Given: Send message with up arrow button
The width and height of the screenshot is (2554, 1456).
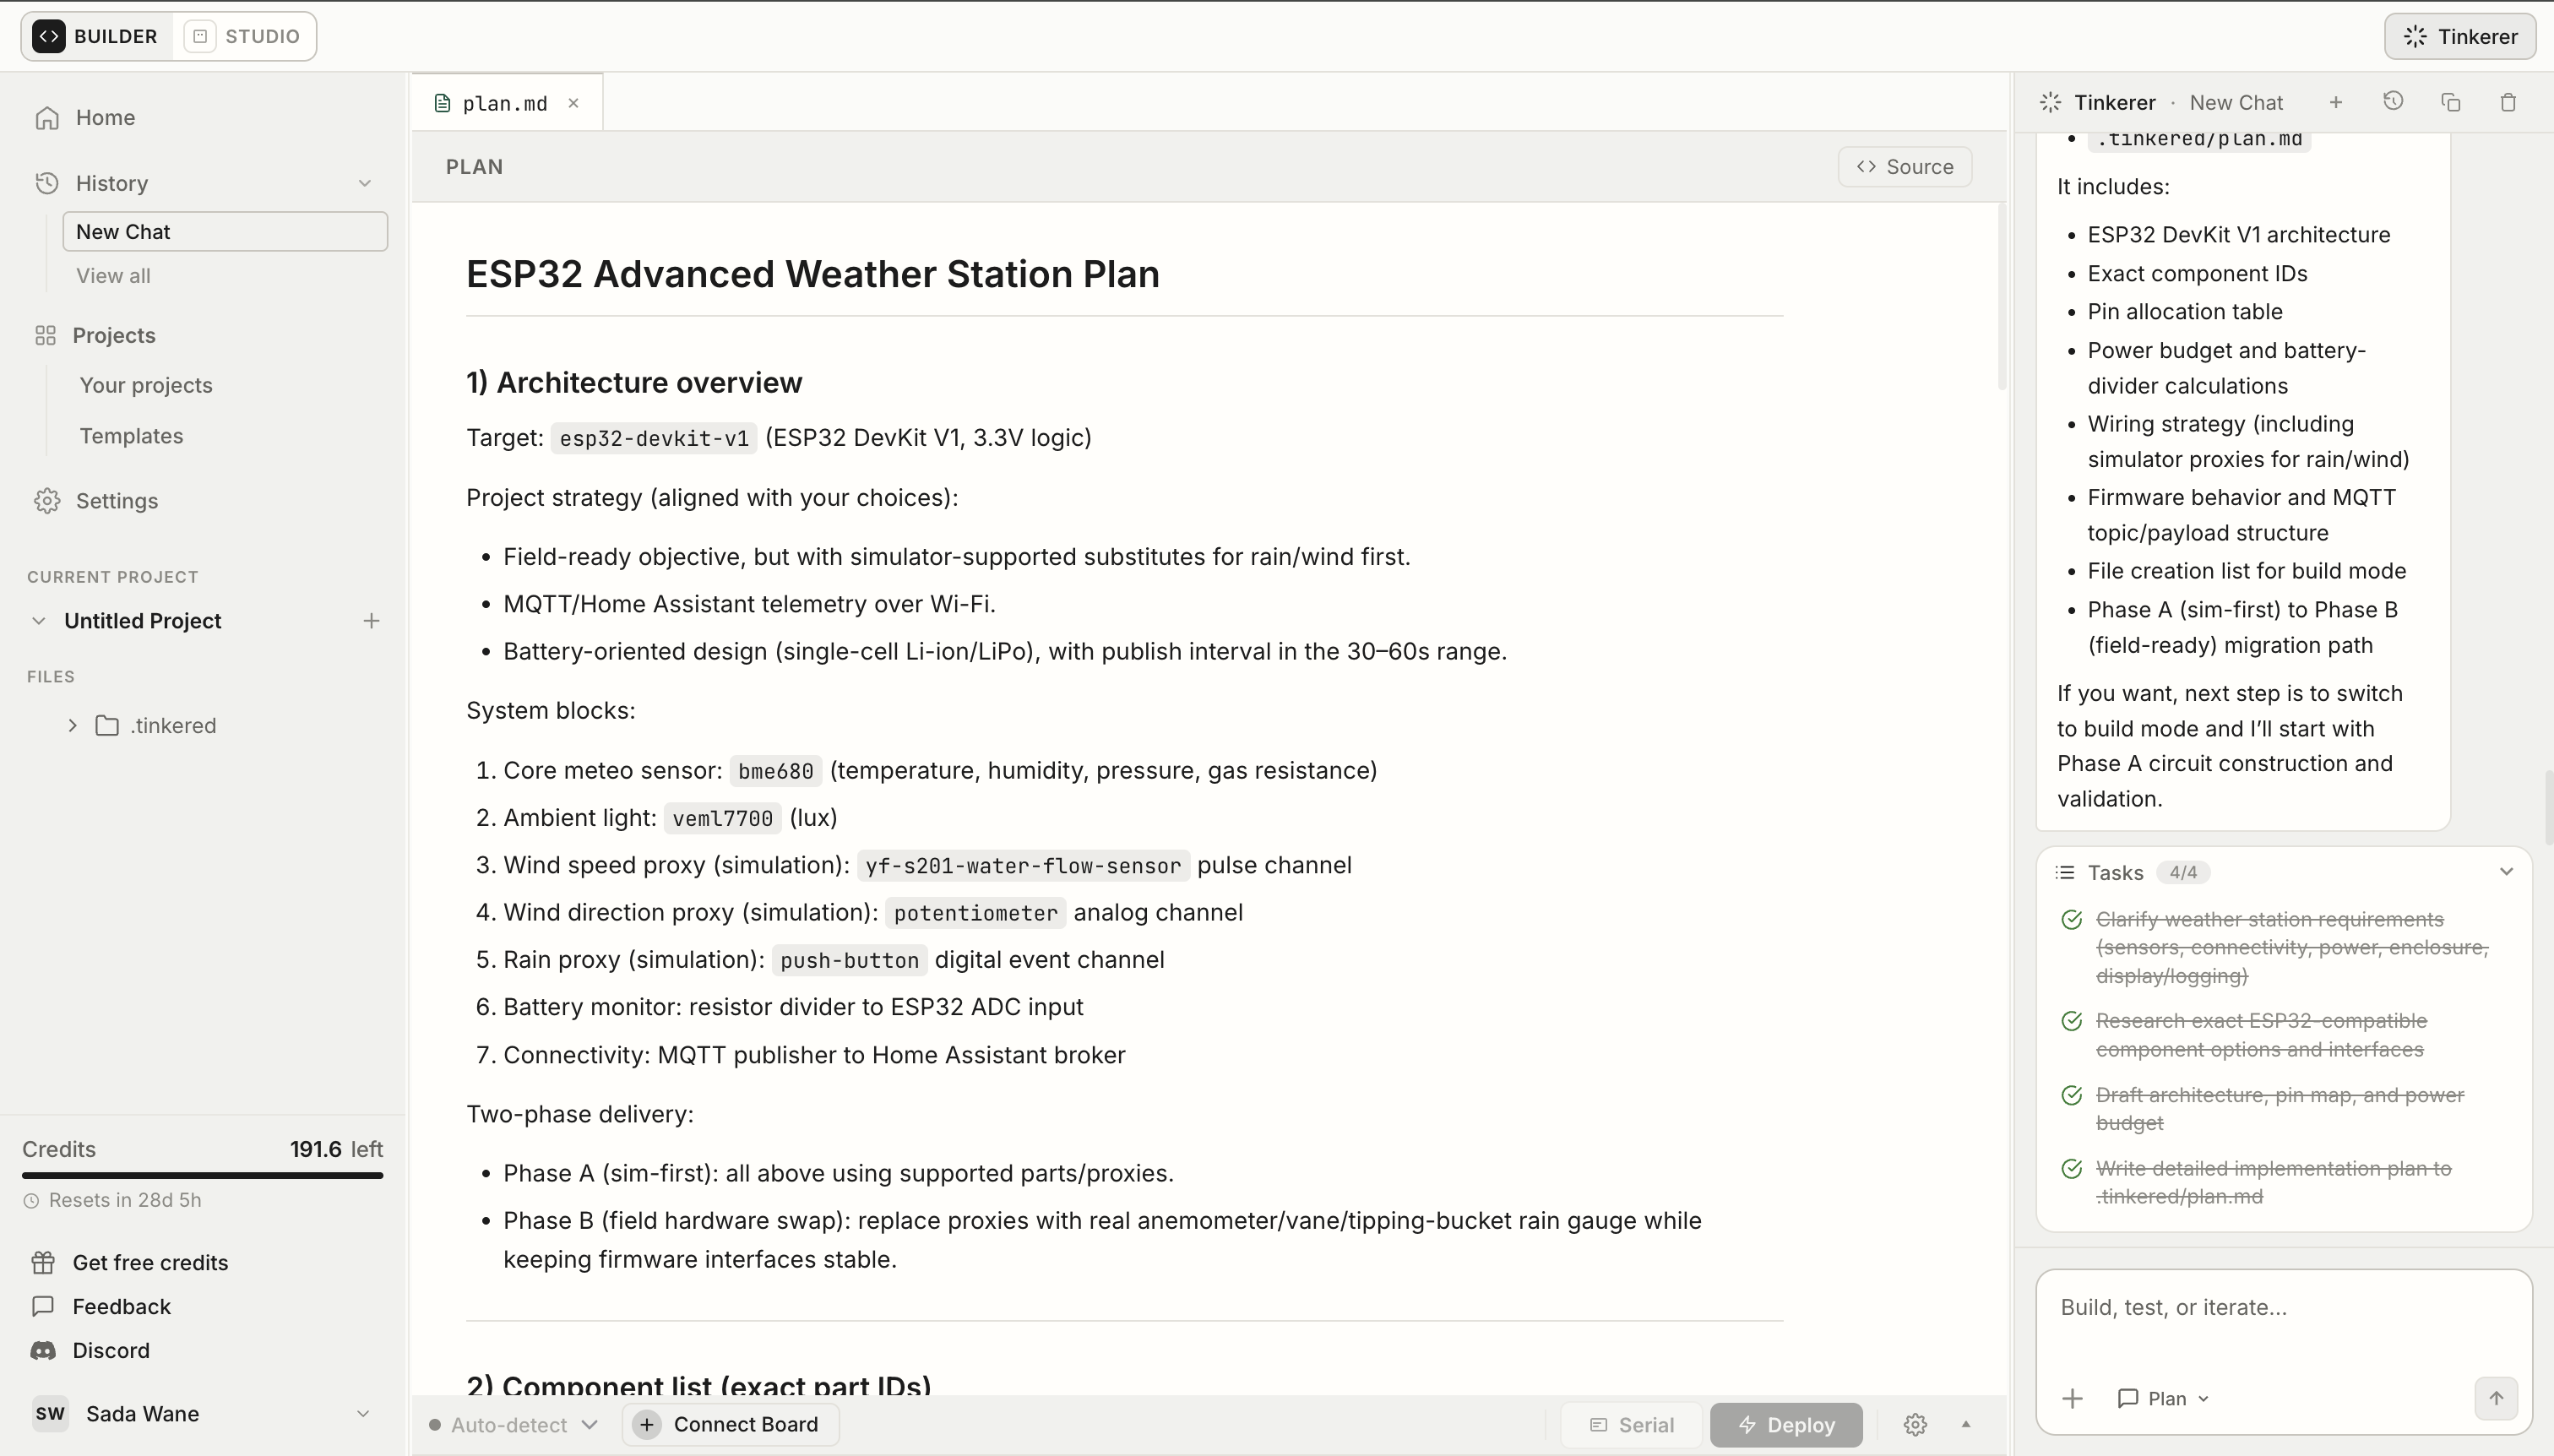Looking at the screenshot, I should pyautogui.click(x=2496, y=1398).
